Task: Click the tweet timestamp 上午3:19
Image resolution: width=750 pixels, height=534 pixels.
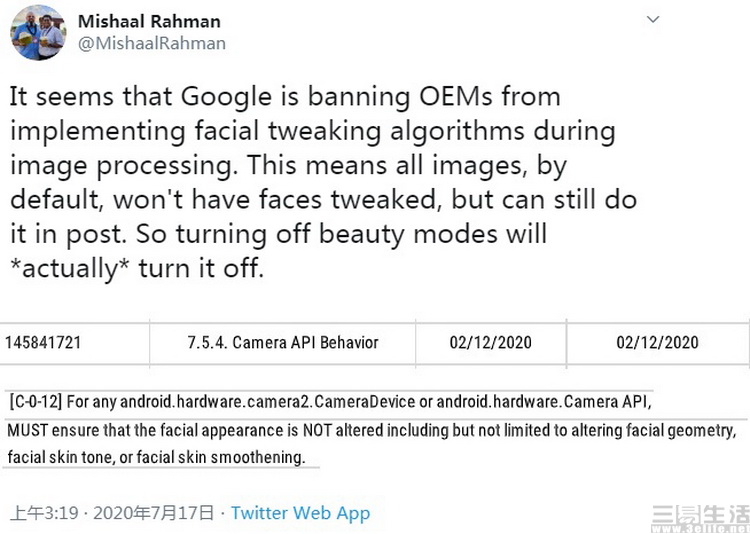Action: tap(45, 513)
